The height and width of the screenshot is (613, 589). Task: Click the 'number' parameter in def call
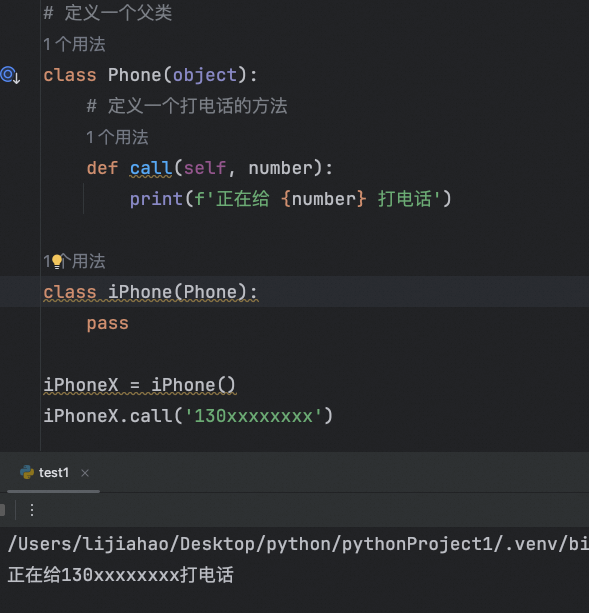281,168
